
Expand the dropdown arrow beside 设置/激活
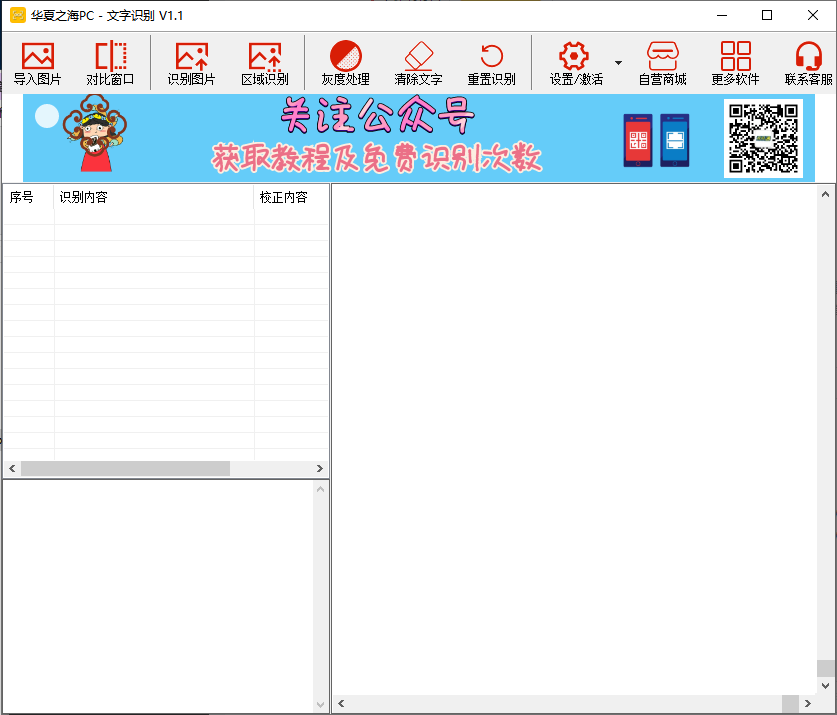(618, 63)
